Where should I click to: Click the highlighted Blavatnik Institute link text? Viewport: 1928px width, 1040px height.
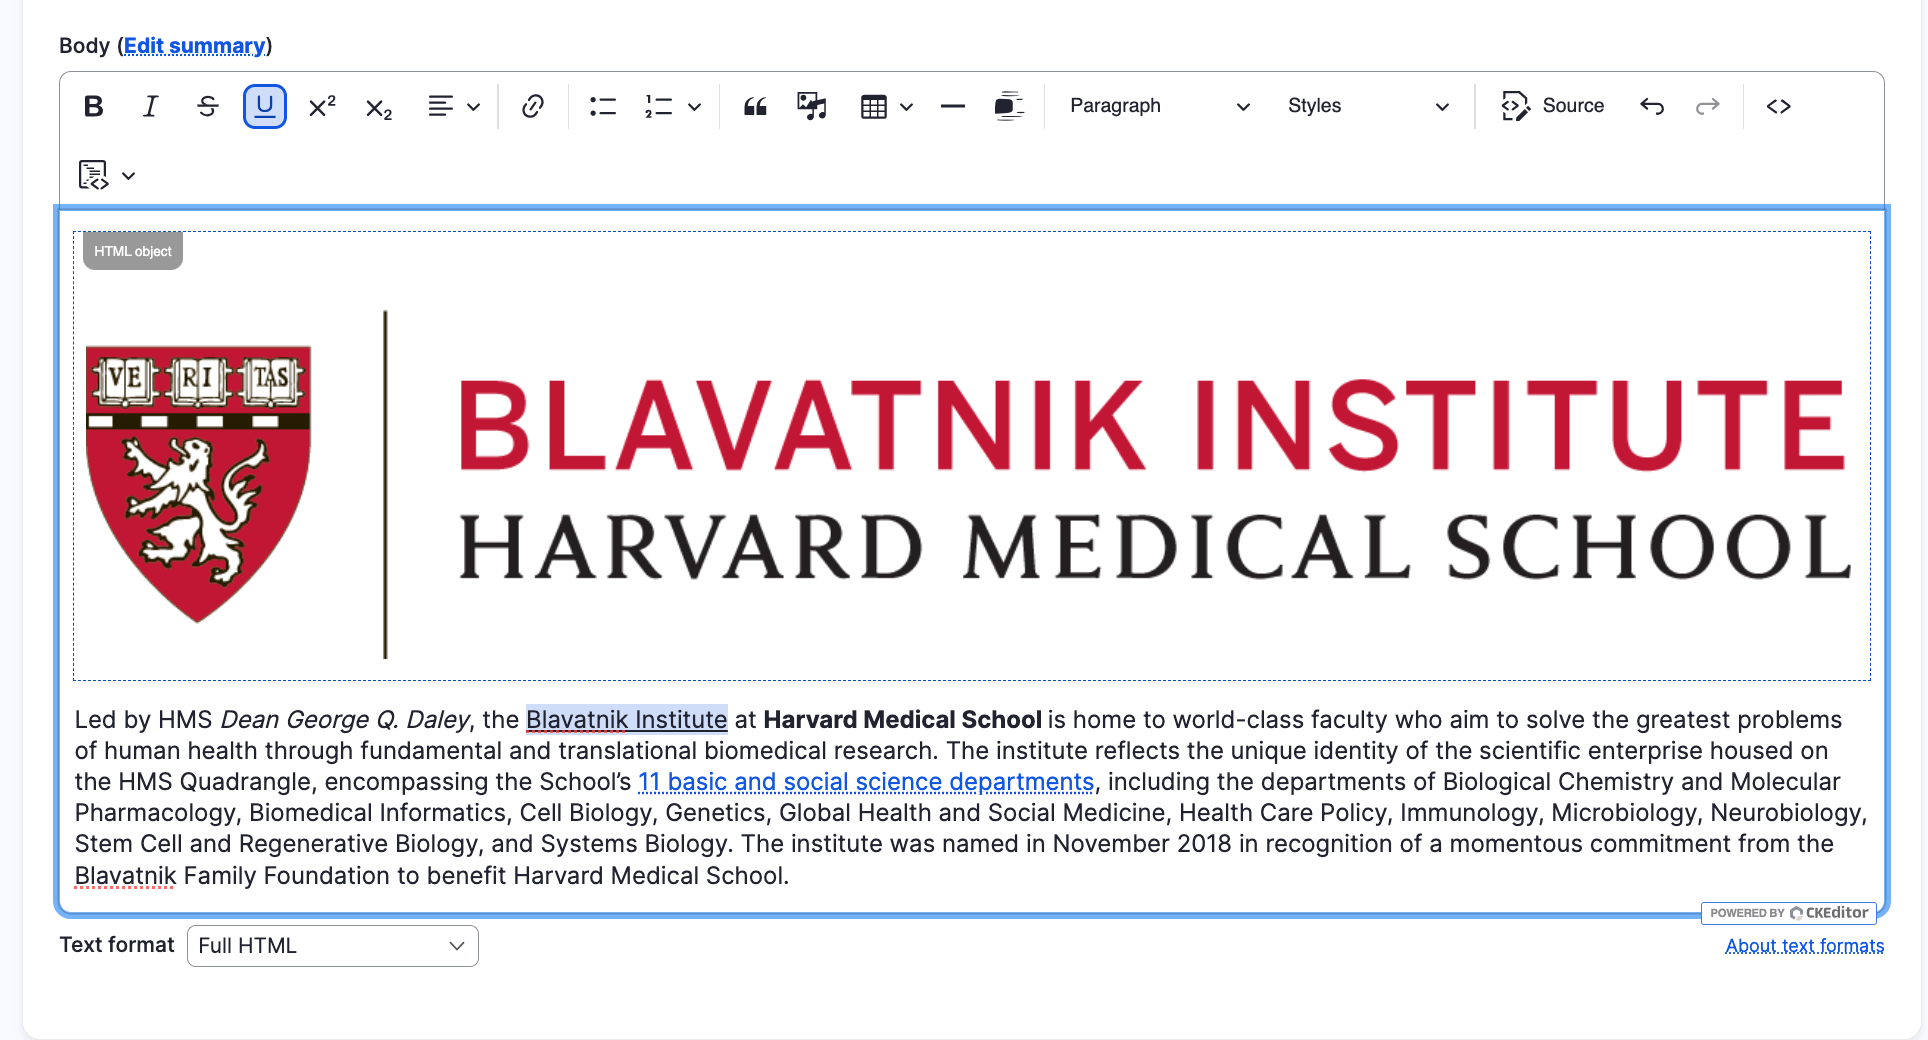(627, 720)
